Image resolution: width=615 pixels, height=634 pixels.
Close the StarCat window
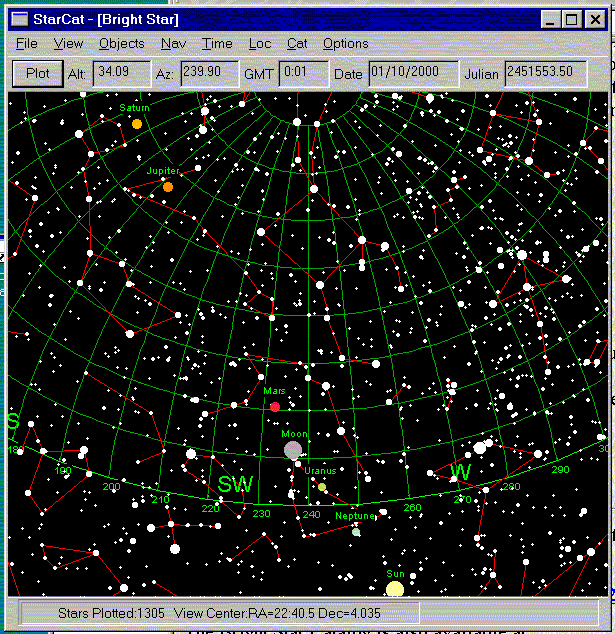click(595, 19)
